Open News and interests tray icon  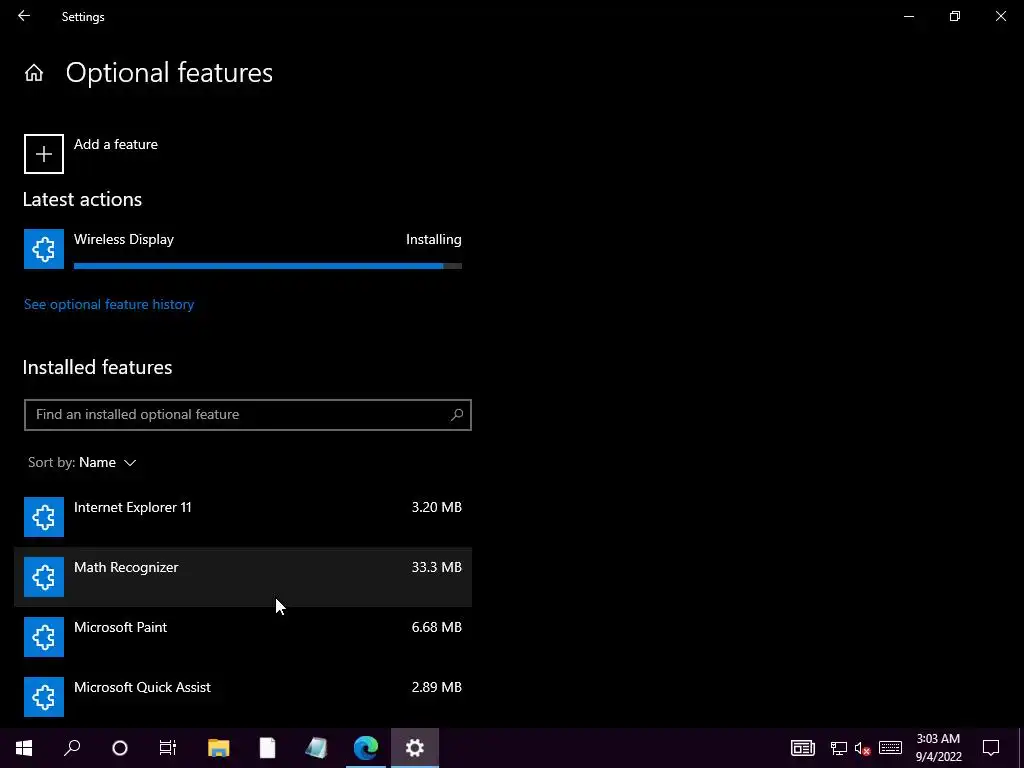[803, 748]
